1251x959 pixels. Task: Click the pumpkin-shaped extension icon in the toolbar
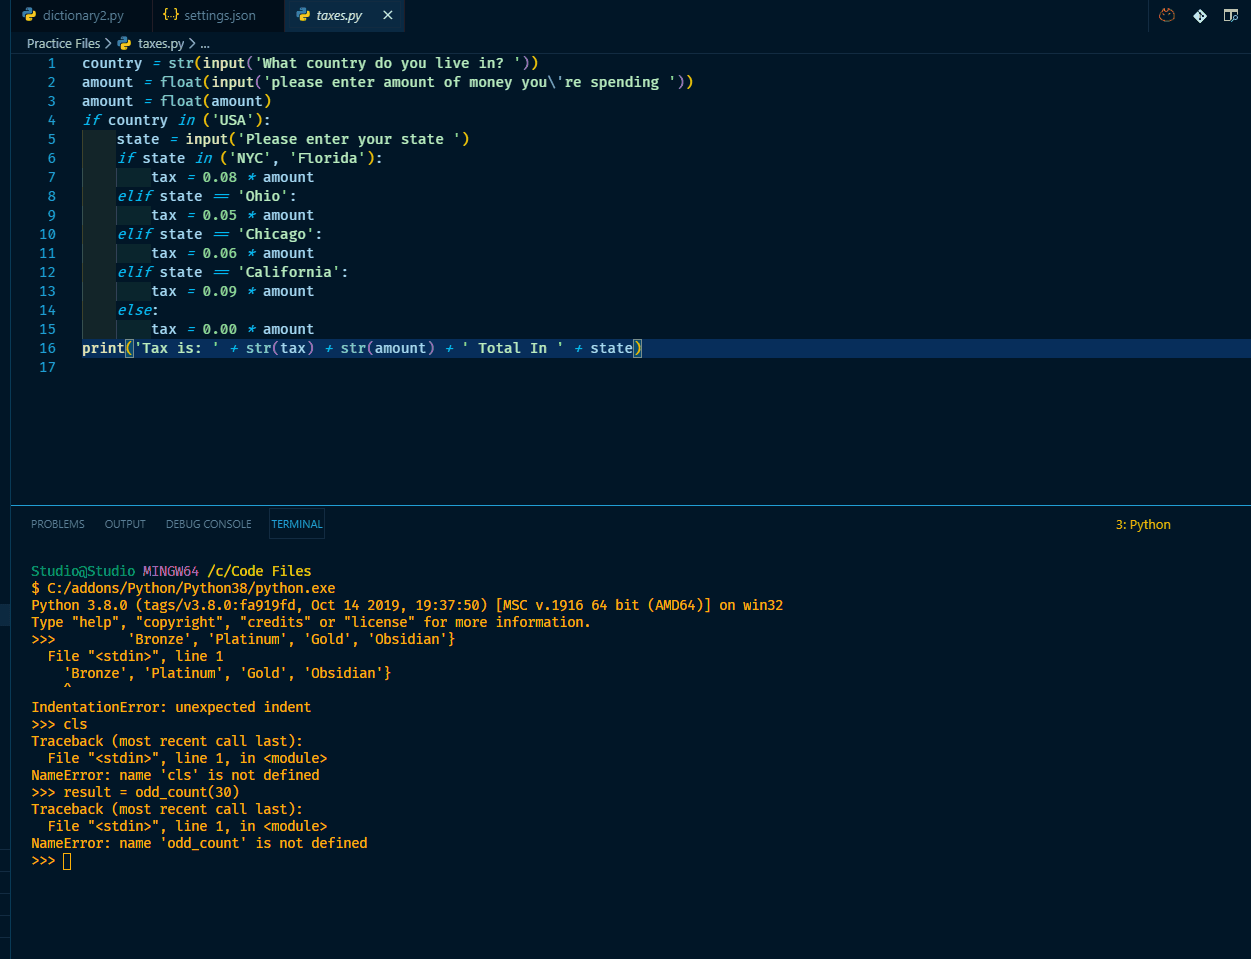coord(1166,16)
